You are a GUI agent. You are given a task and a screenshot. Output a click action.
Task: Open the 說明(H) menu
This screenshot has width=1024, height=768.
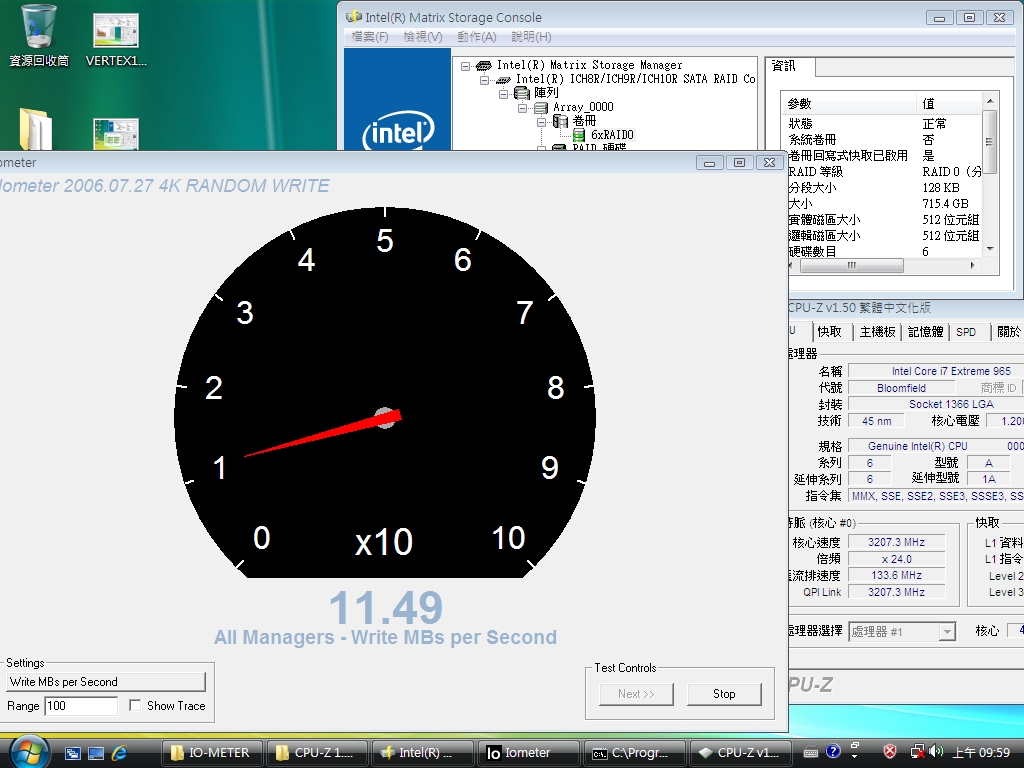coord(531,37)
